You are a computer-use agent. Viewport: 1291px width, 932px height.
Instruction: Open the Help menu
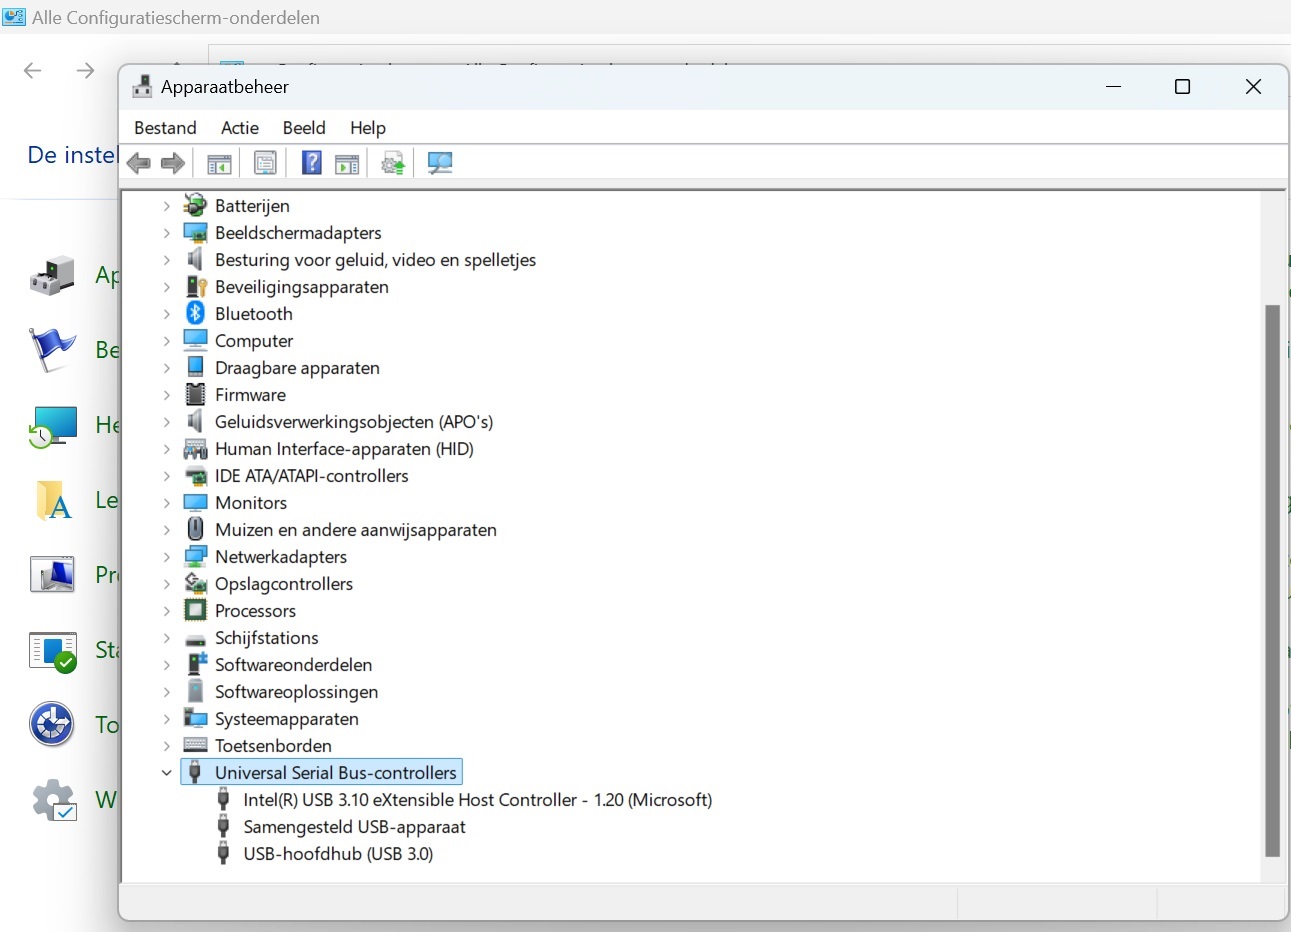(x=368, y=128)
